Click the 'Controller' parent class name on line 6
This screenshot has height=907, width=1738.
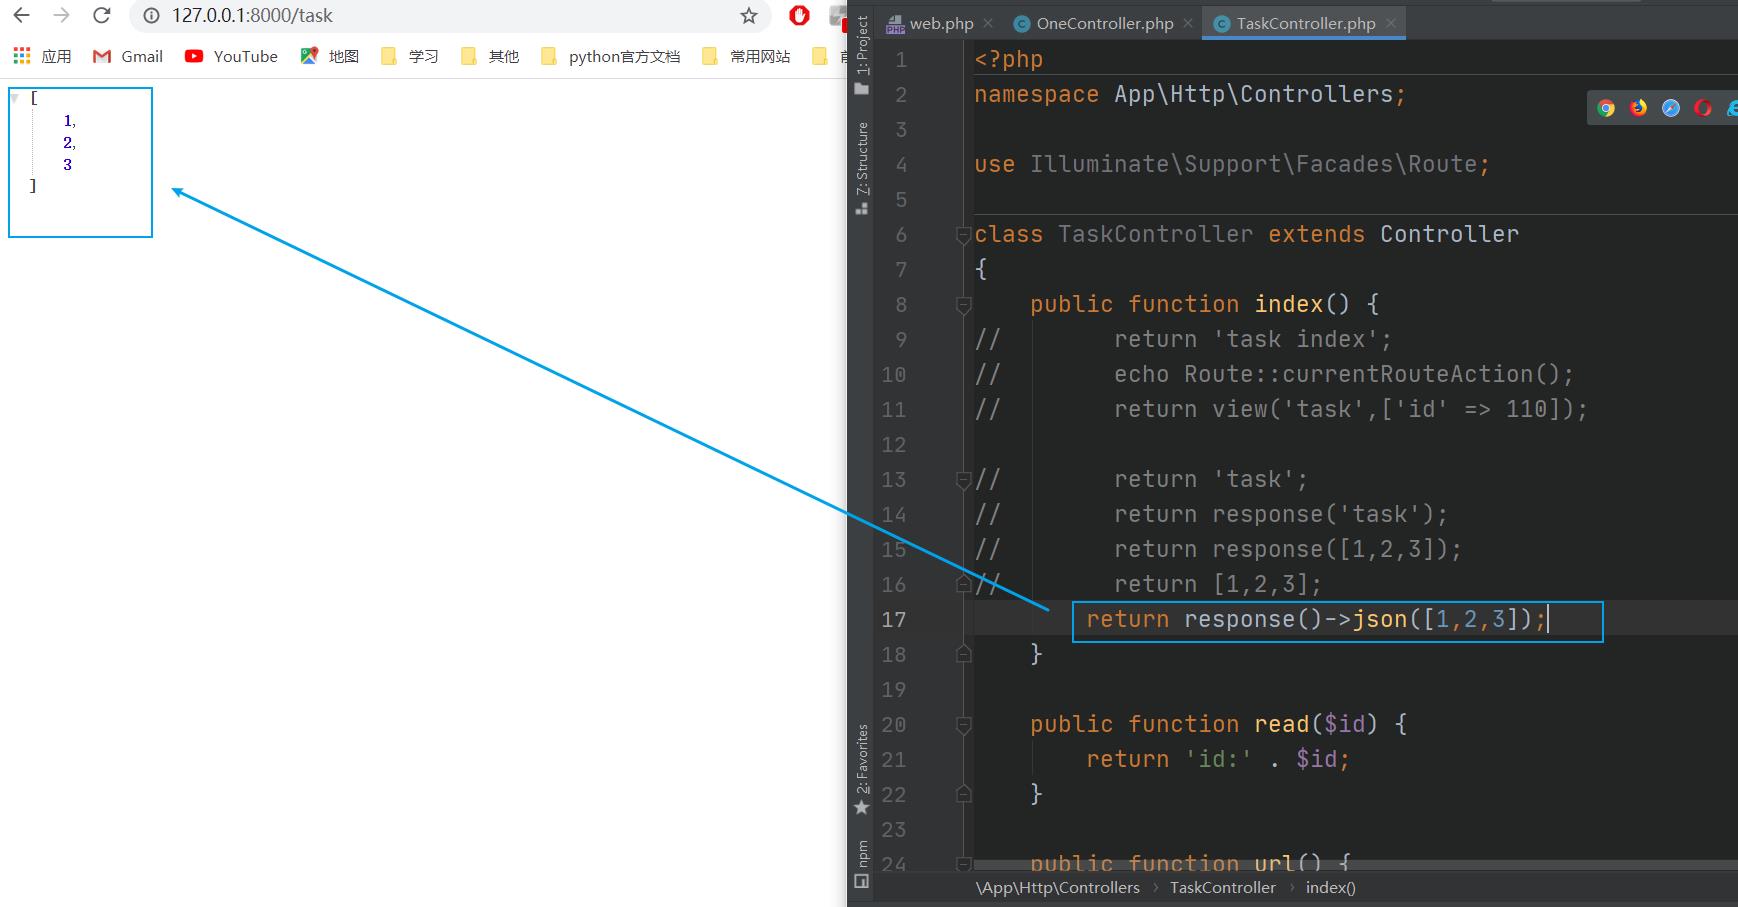tap(1449, 235)
